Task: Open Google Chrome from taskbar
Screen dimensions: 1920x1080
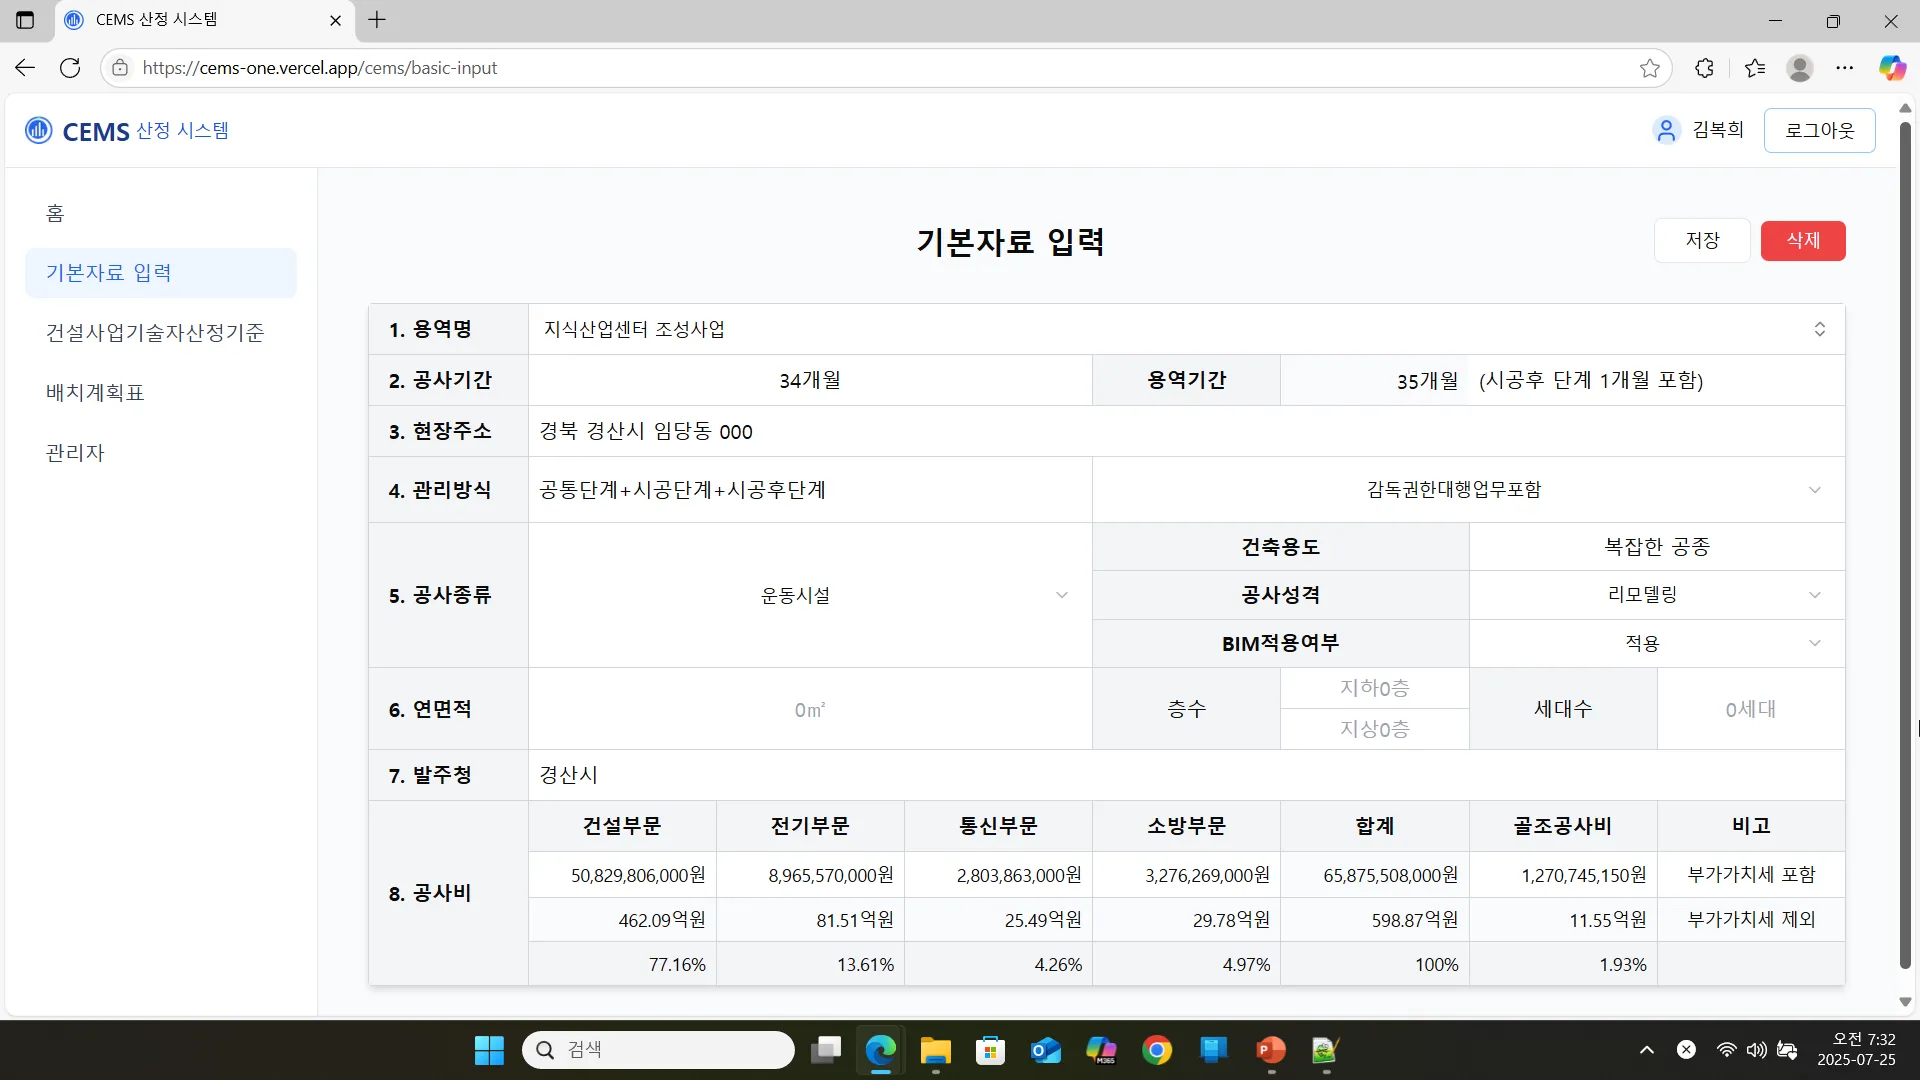Action: [x=1157, y=1050]
